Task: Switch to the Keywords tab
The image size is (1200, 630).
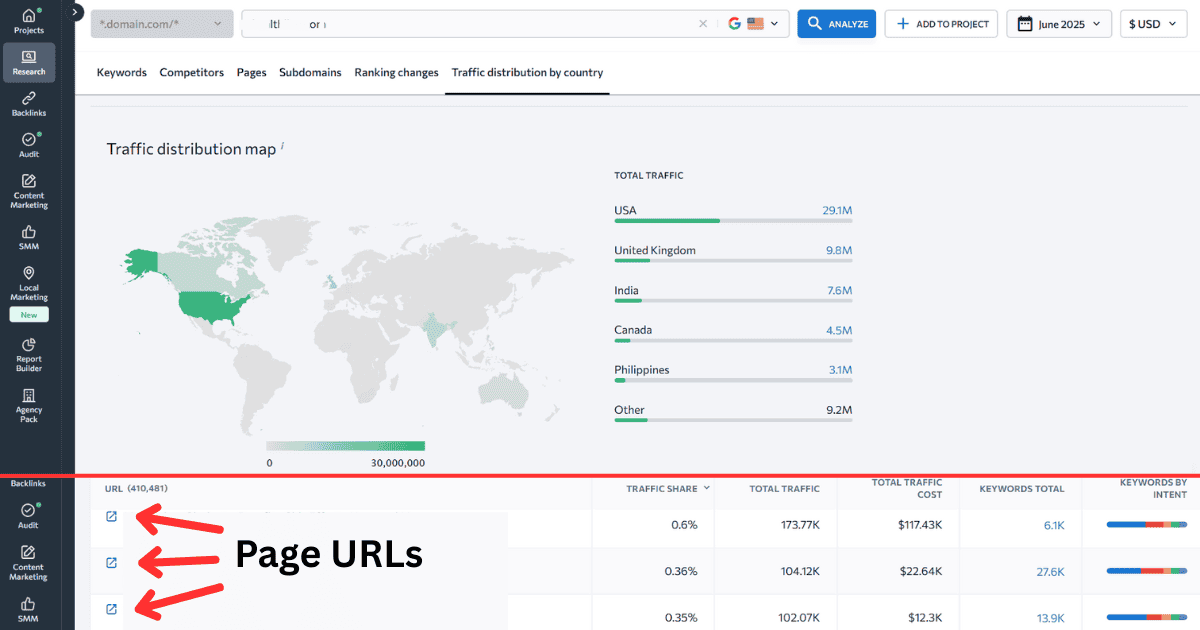Action: pyautogui.click(x=122, y=73)
